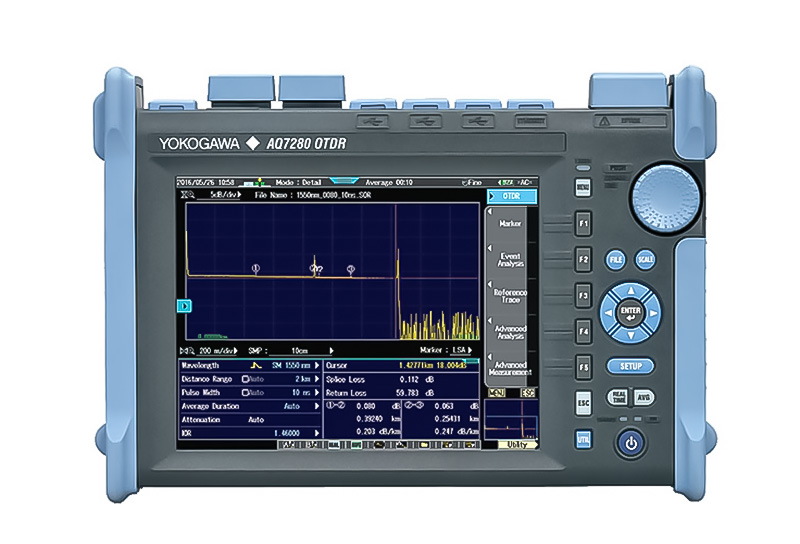
Task: Click the vertical zoom icon beside 5dB/div
Action: (187, 194)
